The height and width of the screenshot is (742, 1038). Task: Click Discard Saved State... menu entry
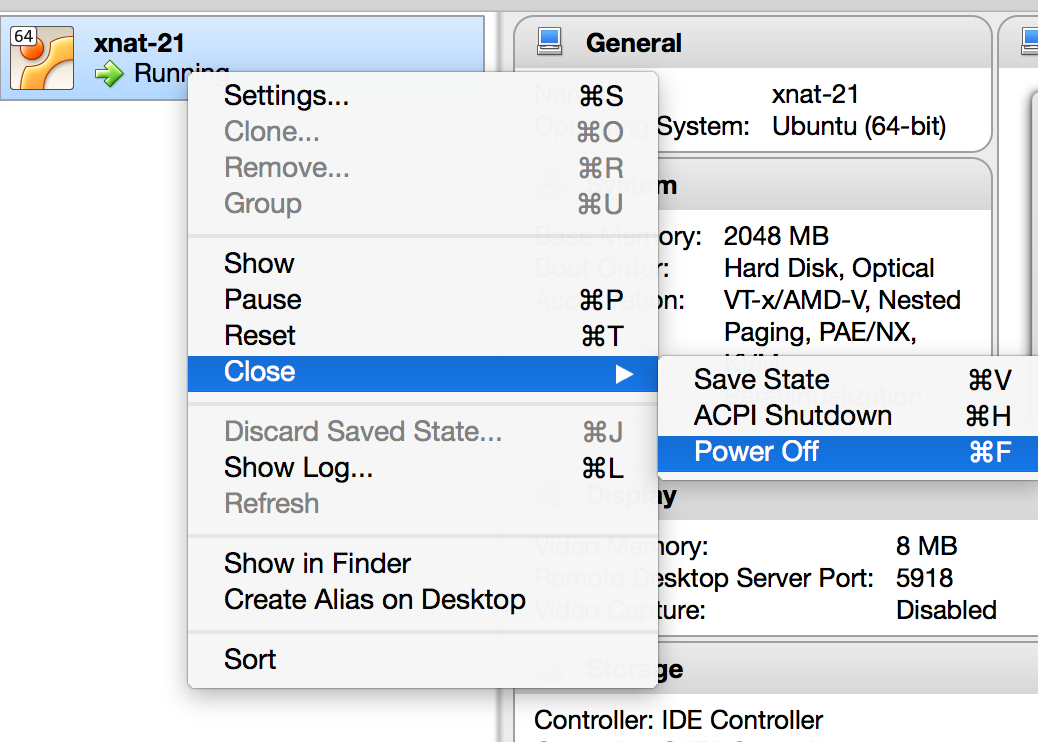[362, 432]
